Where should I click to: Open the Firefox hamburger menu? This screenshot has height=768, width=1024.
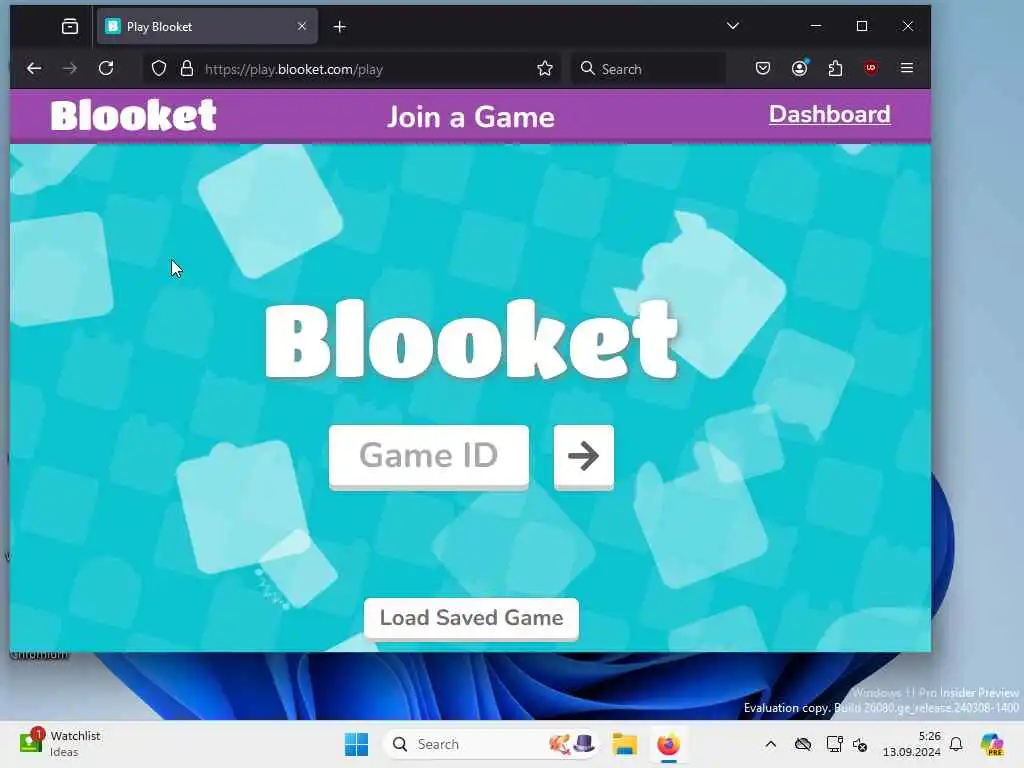tap(906, 69)
